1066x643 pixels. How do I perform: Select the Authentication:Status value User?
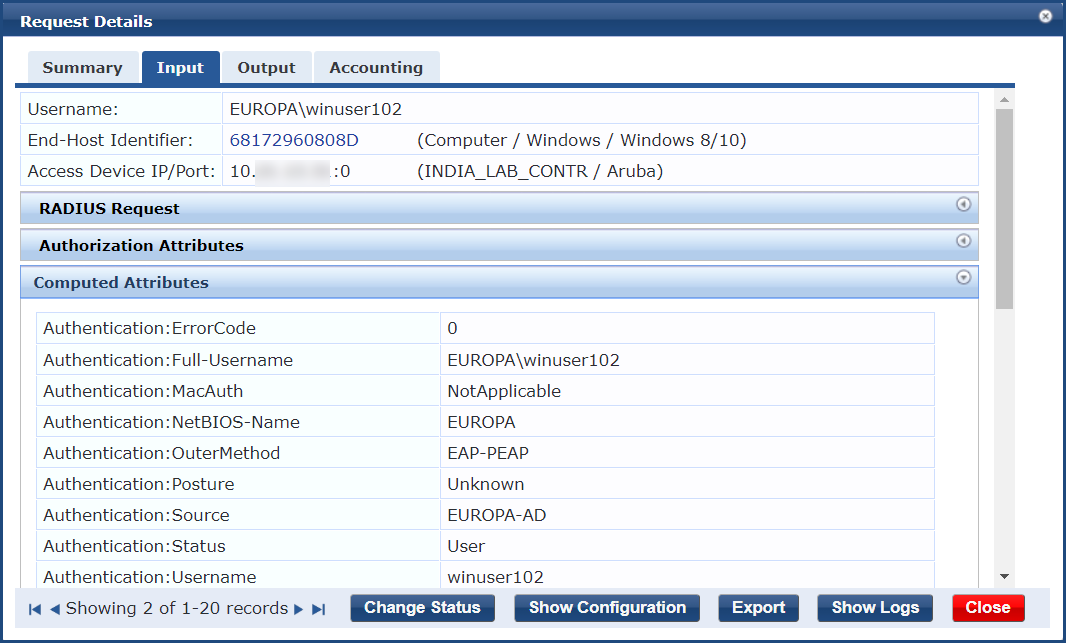click(x=466, y=546)
